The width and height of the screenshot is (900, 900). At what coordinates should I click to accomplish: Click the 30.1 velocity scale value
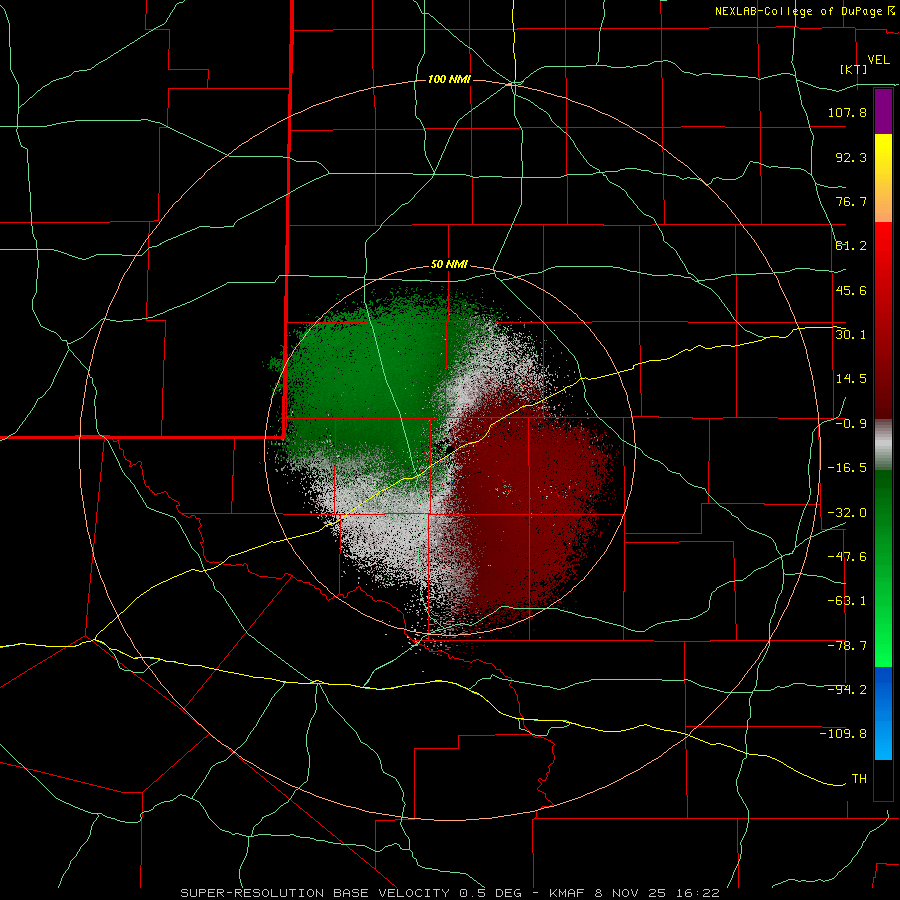tap(851, 335)
